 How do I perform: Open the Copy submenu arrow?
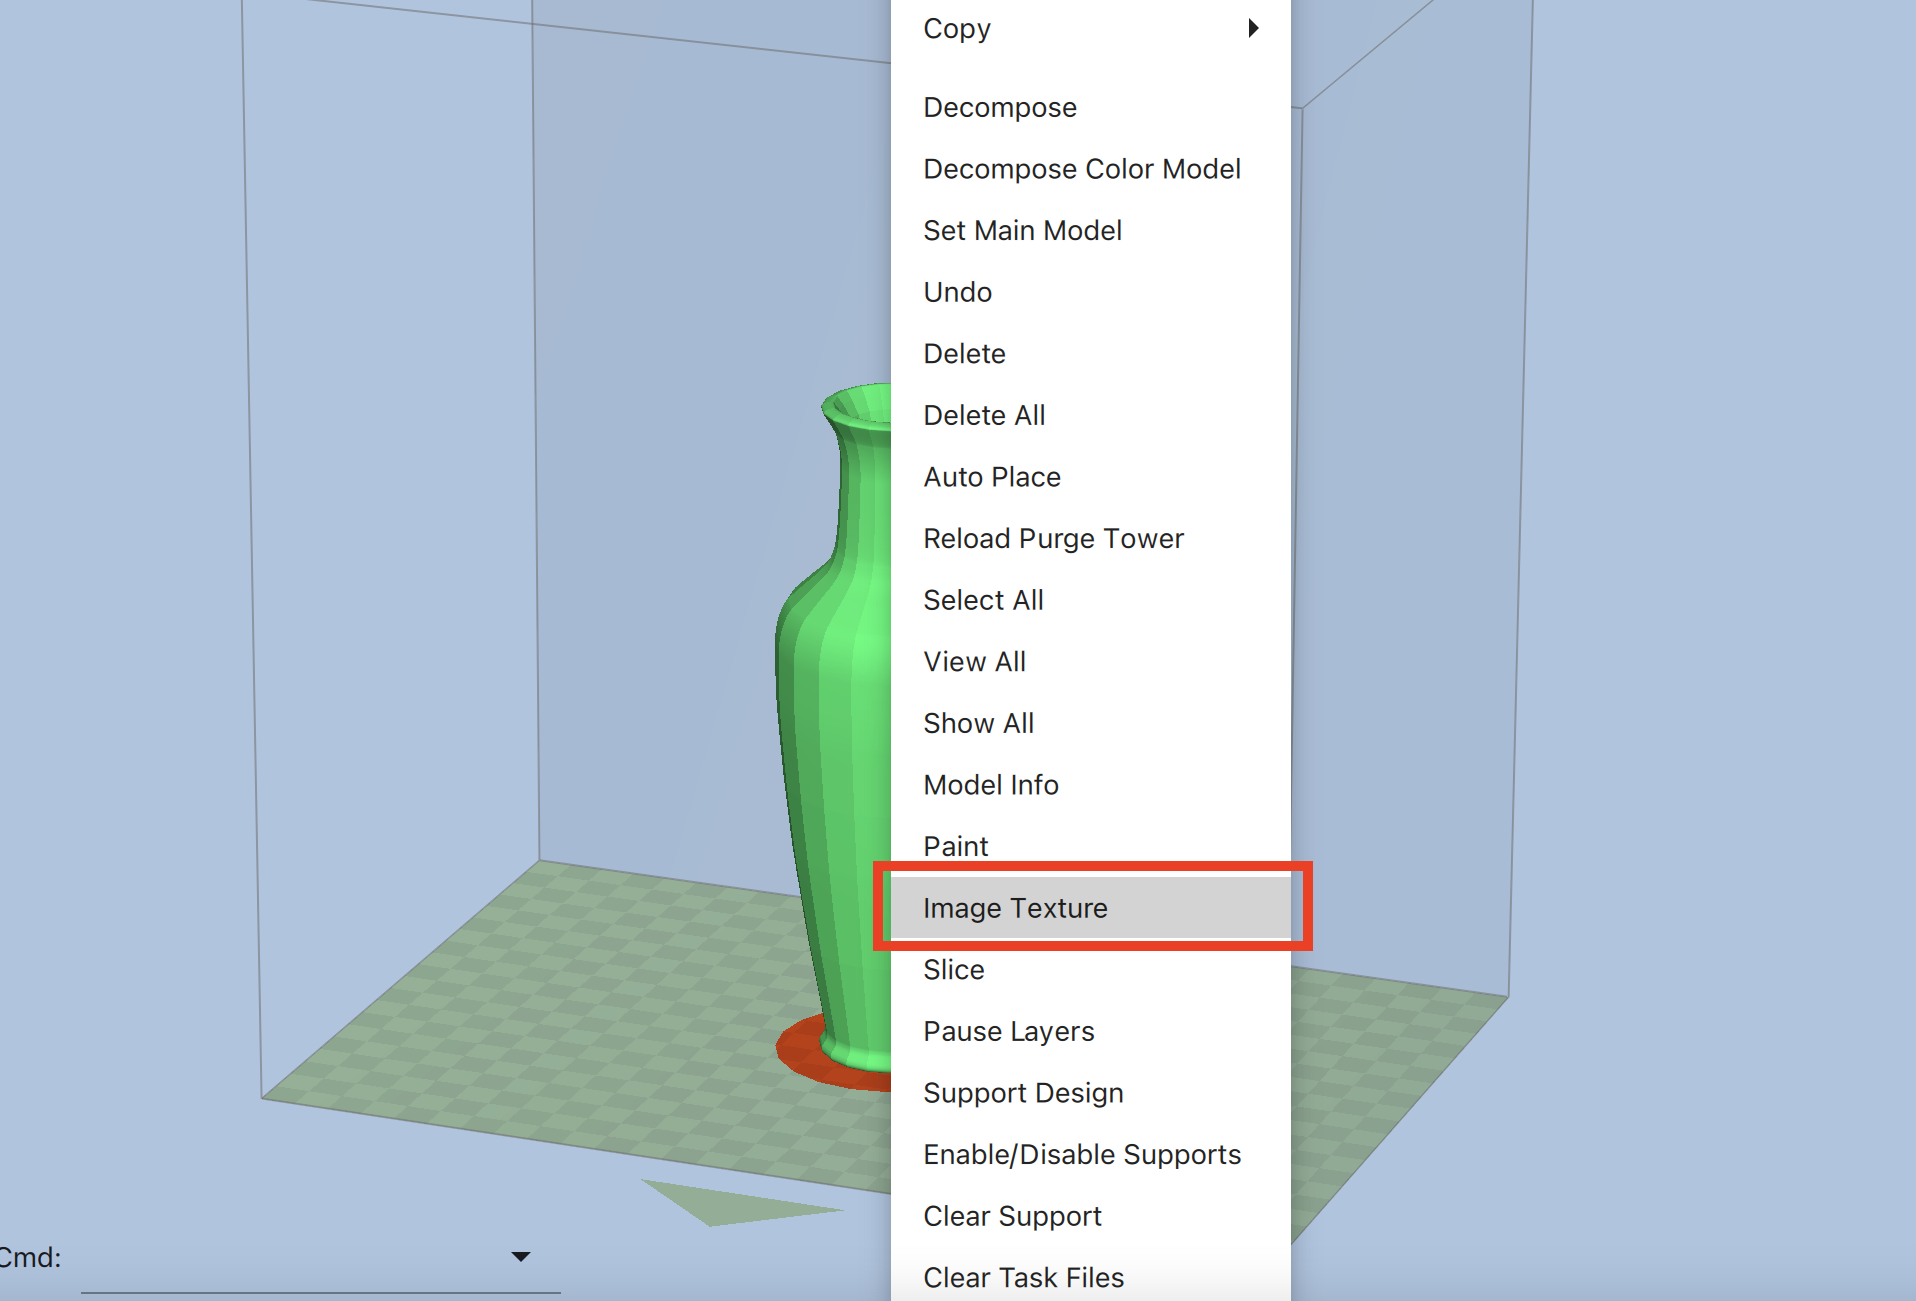[1253, 28]
